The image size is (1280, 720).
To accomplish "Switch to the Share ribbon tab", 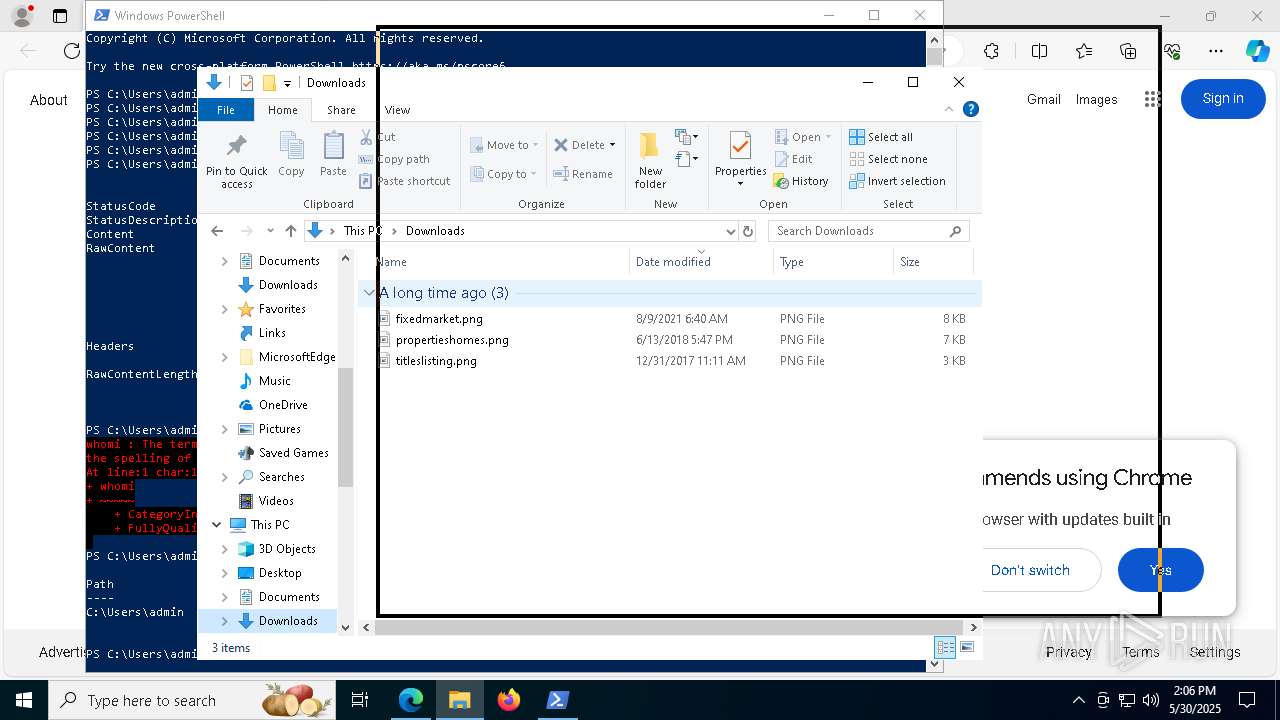I will [341, 110].
